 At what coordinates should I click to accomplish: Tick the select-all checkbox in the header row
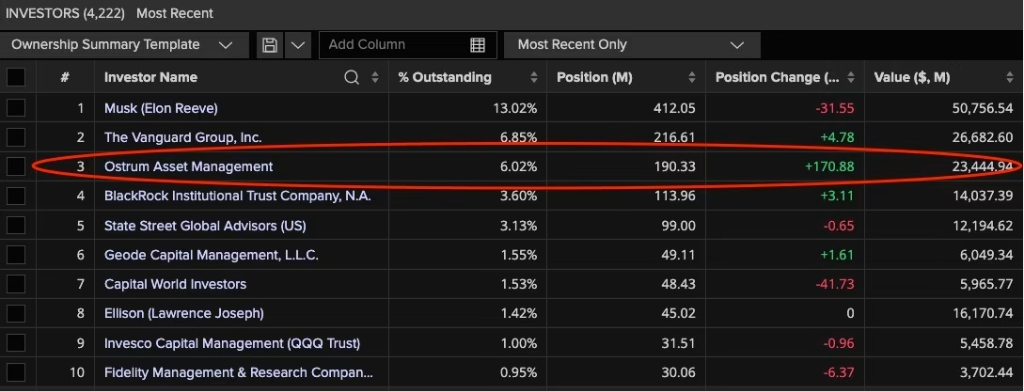16,78
